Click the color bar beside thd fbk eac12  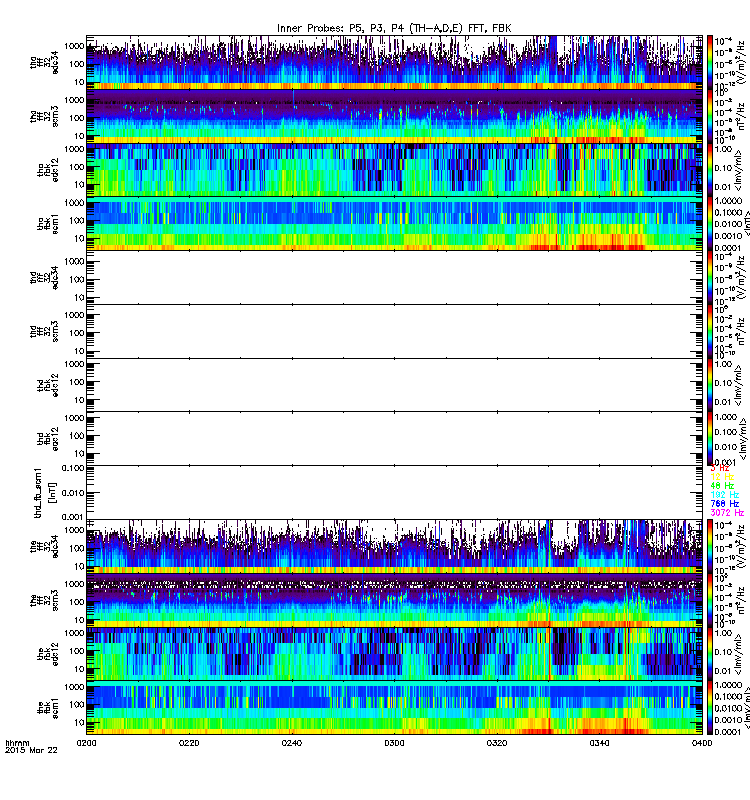[710, 439]
